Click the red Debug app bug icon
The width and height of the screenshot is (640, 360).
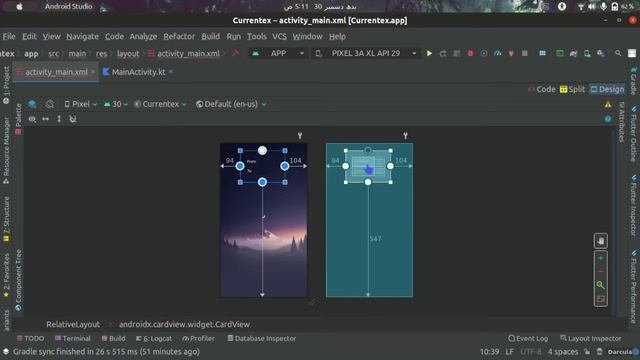(x=470, y=53)
